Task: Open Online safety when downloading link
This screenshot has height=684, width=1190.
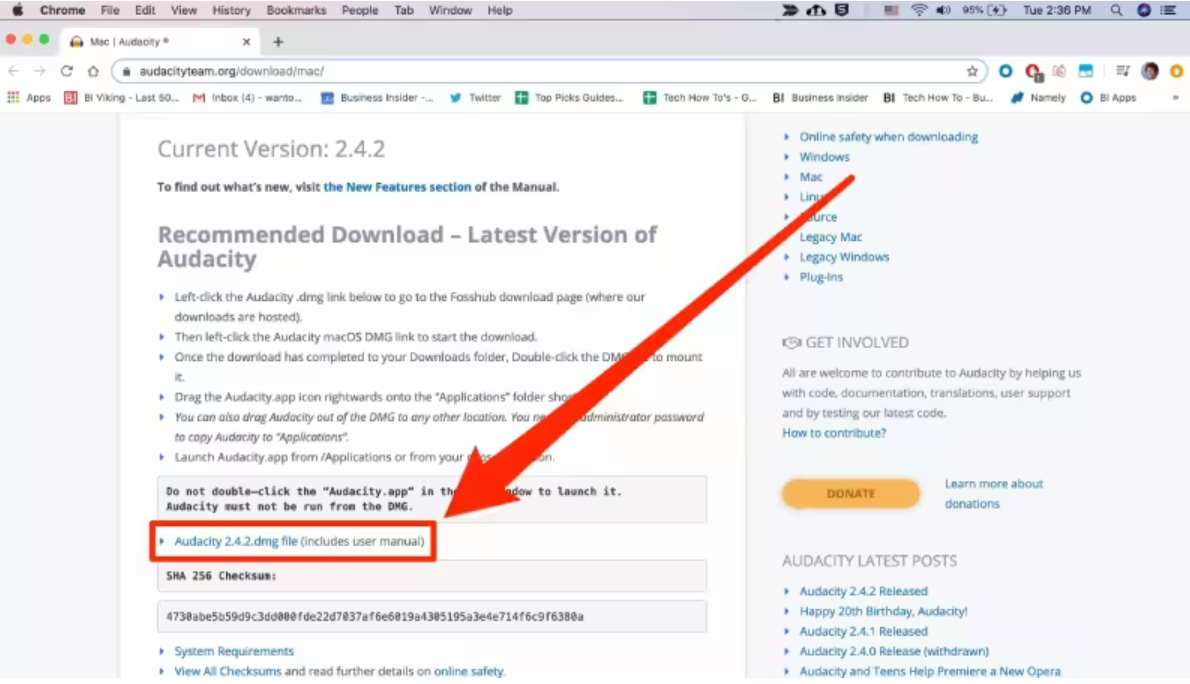Action: [889, 137]
